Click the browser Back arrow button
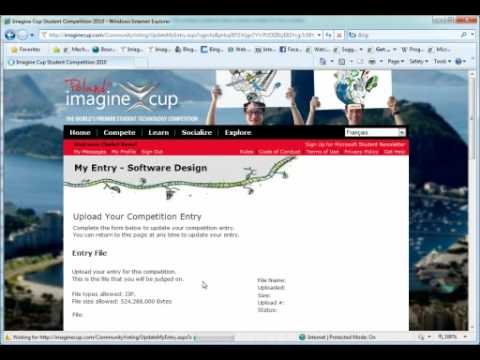The height and width of the screenshot is (360, 480). click(x=10, y=35)
